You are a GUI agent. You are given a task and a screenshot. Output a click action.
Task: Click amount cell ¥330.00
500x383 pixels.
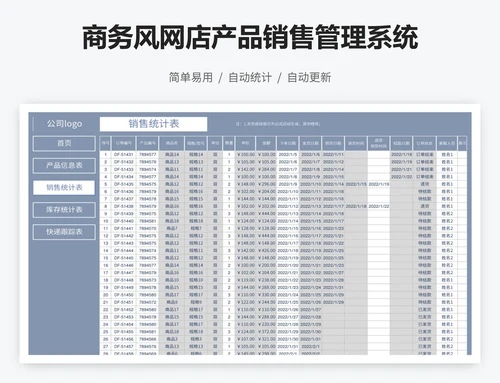tap(266, 295)
